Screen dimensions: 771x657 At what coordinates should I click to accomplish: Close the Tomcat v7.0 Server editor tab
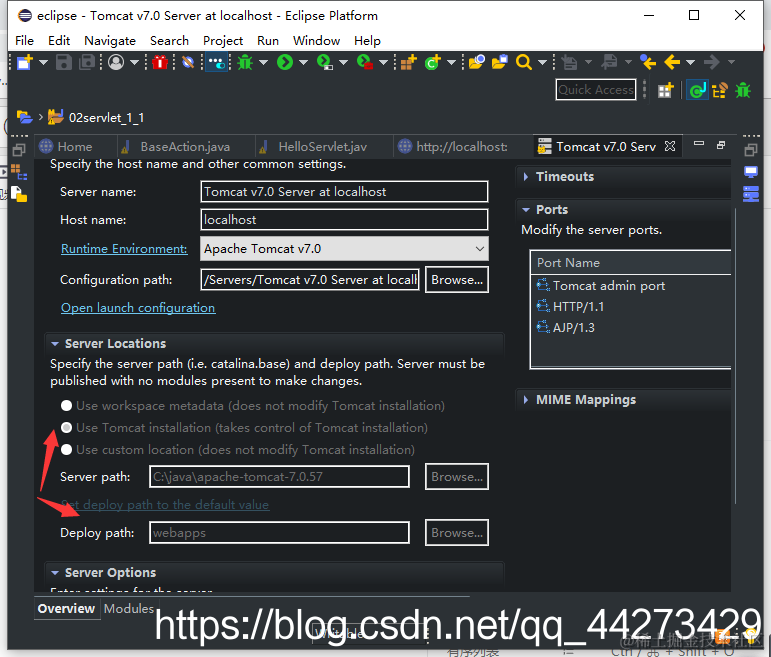click(670, 146)
